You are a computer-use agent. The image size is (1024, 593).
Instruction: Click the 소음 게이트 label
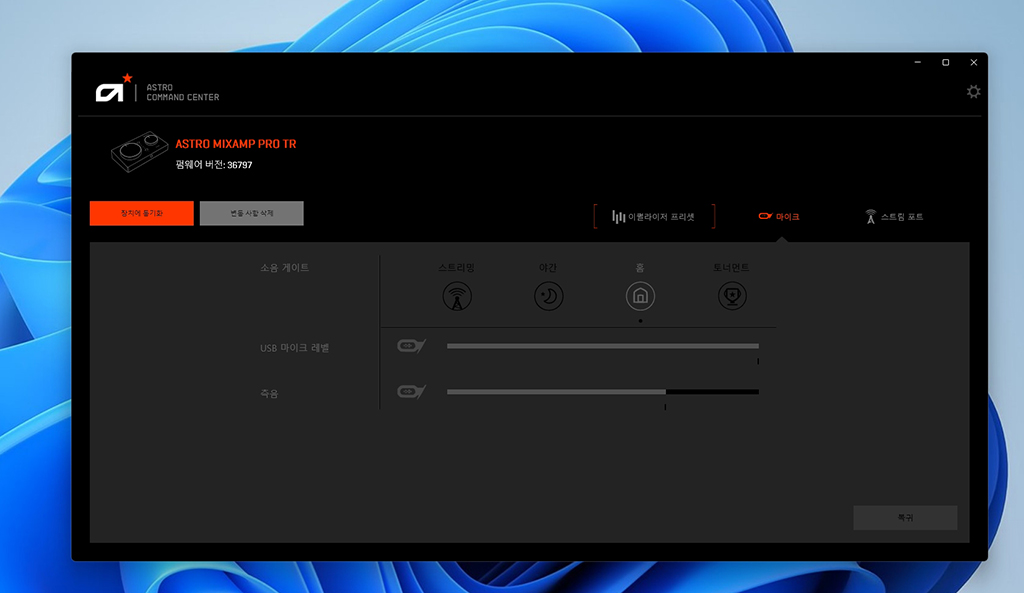285,268
